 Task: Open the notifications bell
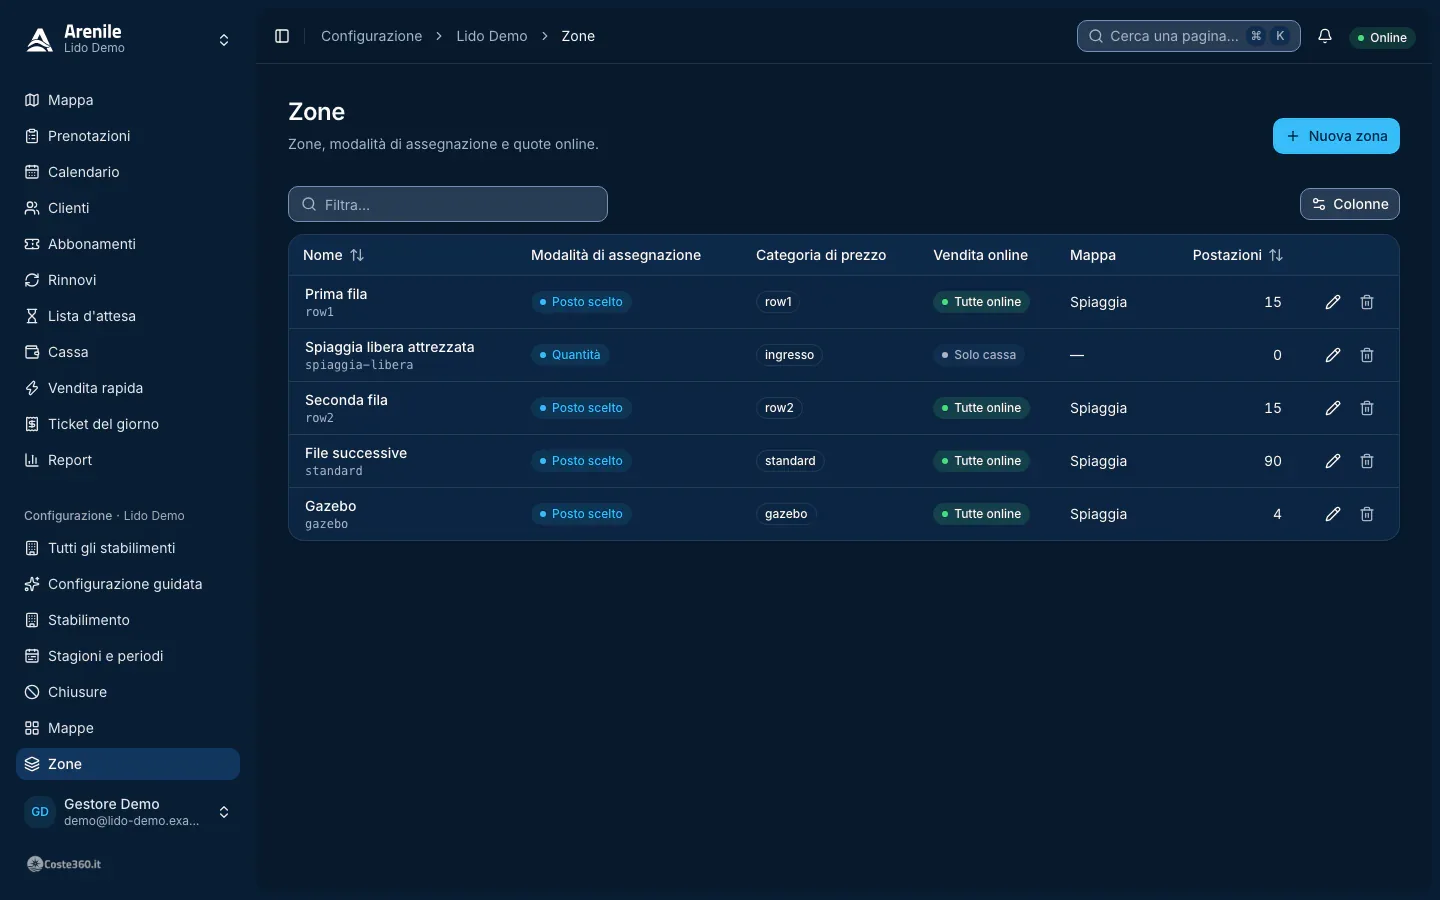[x=1325, y=36]
